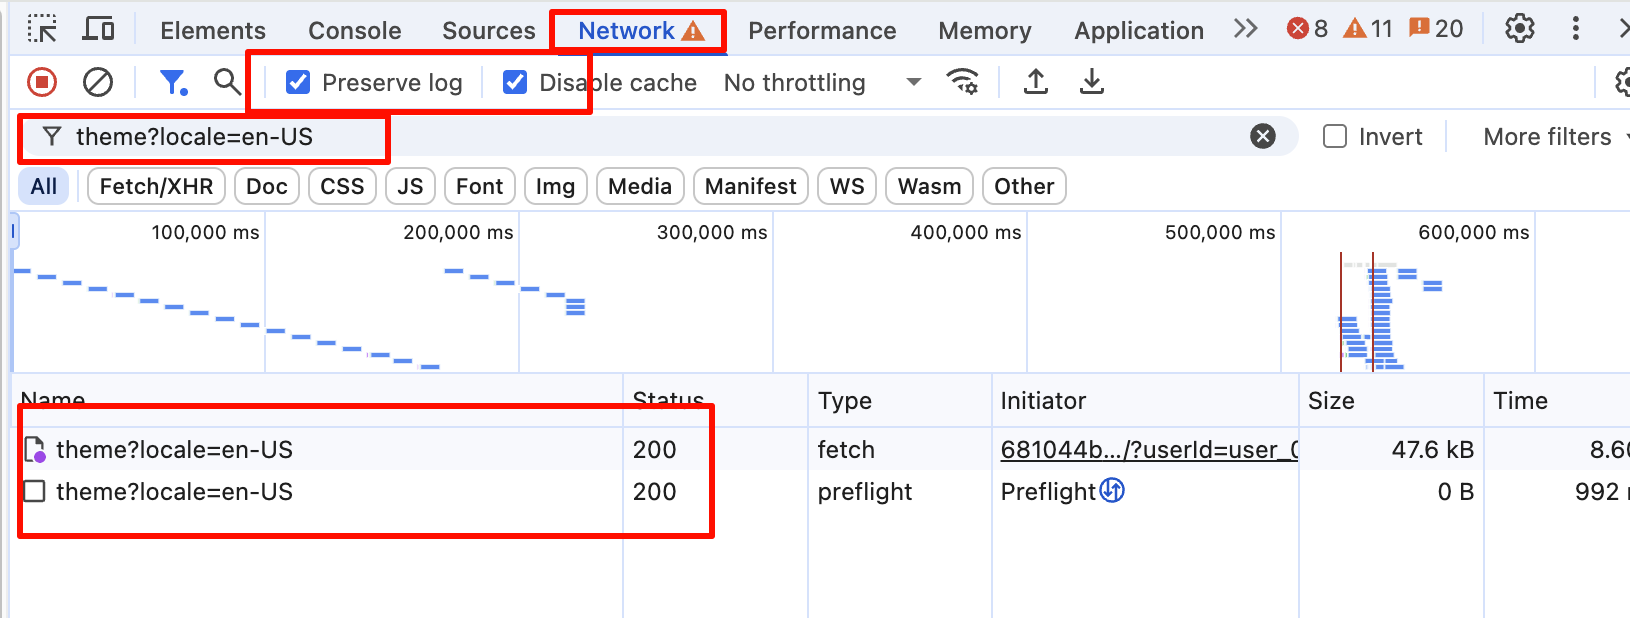Viewport: 1630px width, 618px height.
Task: Open the Performance tab
Action: click(822, 30)
